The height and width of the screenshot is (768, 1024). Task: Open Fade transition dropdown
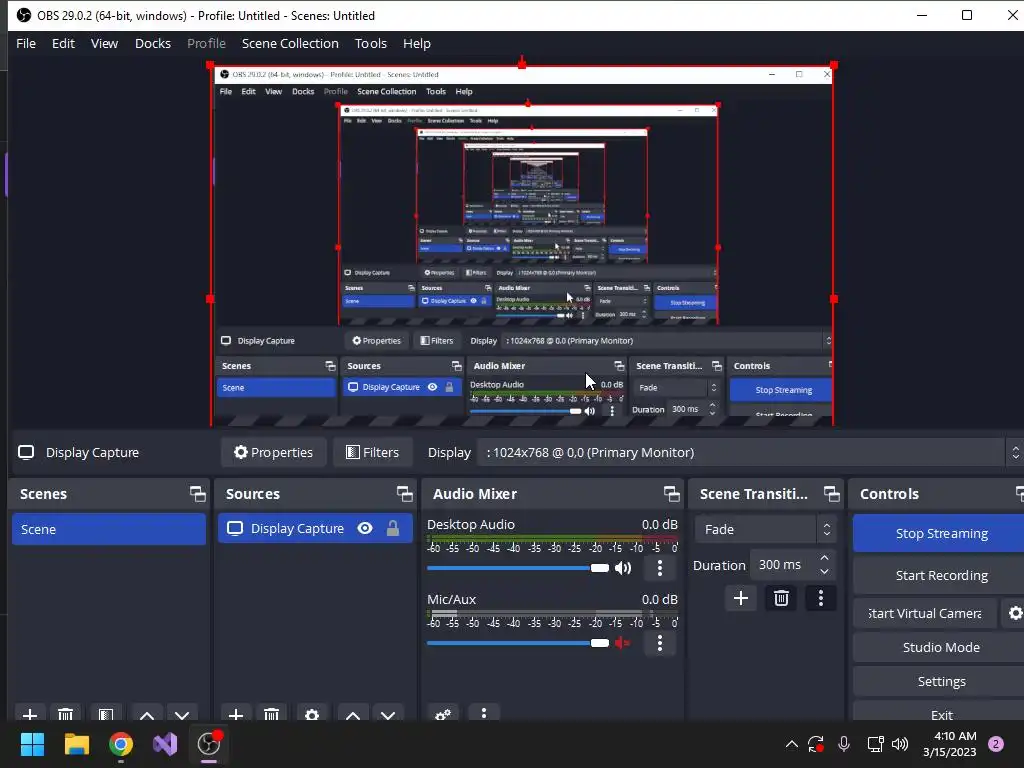[765, 530]
